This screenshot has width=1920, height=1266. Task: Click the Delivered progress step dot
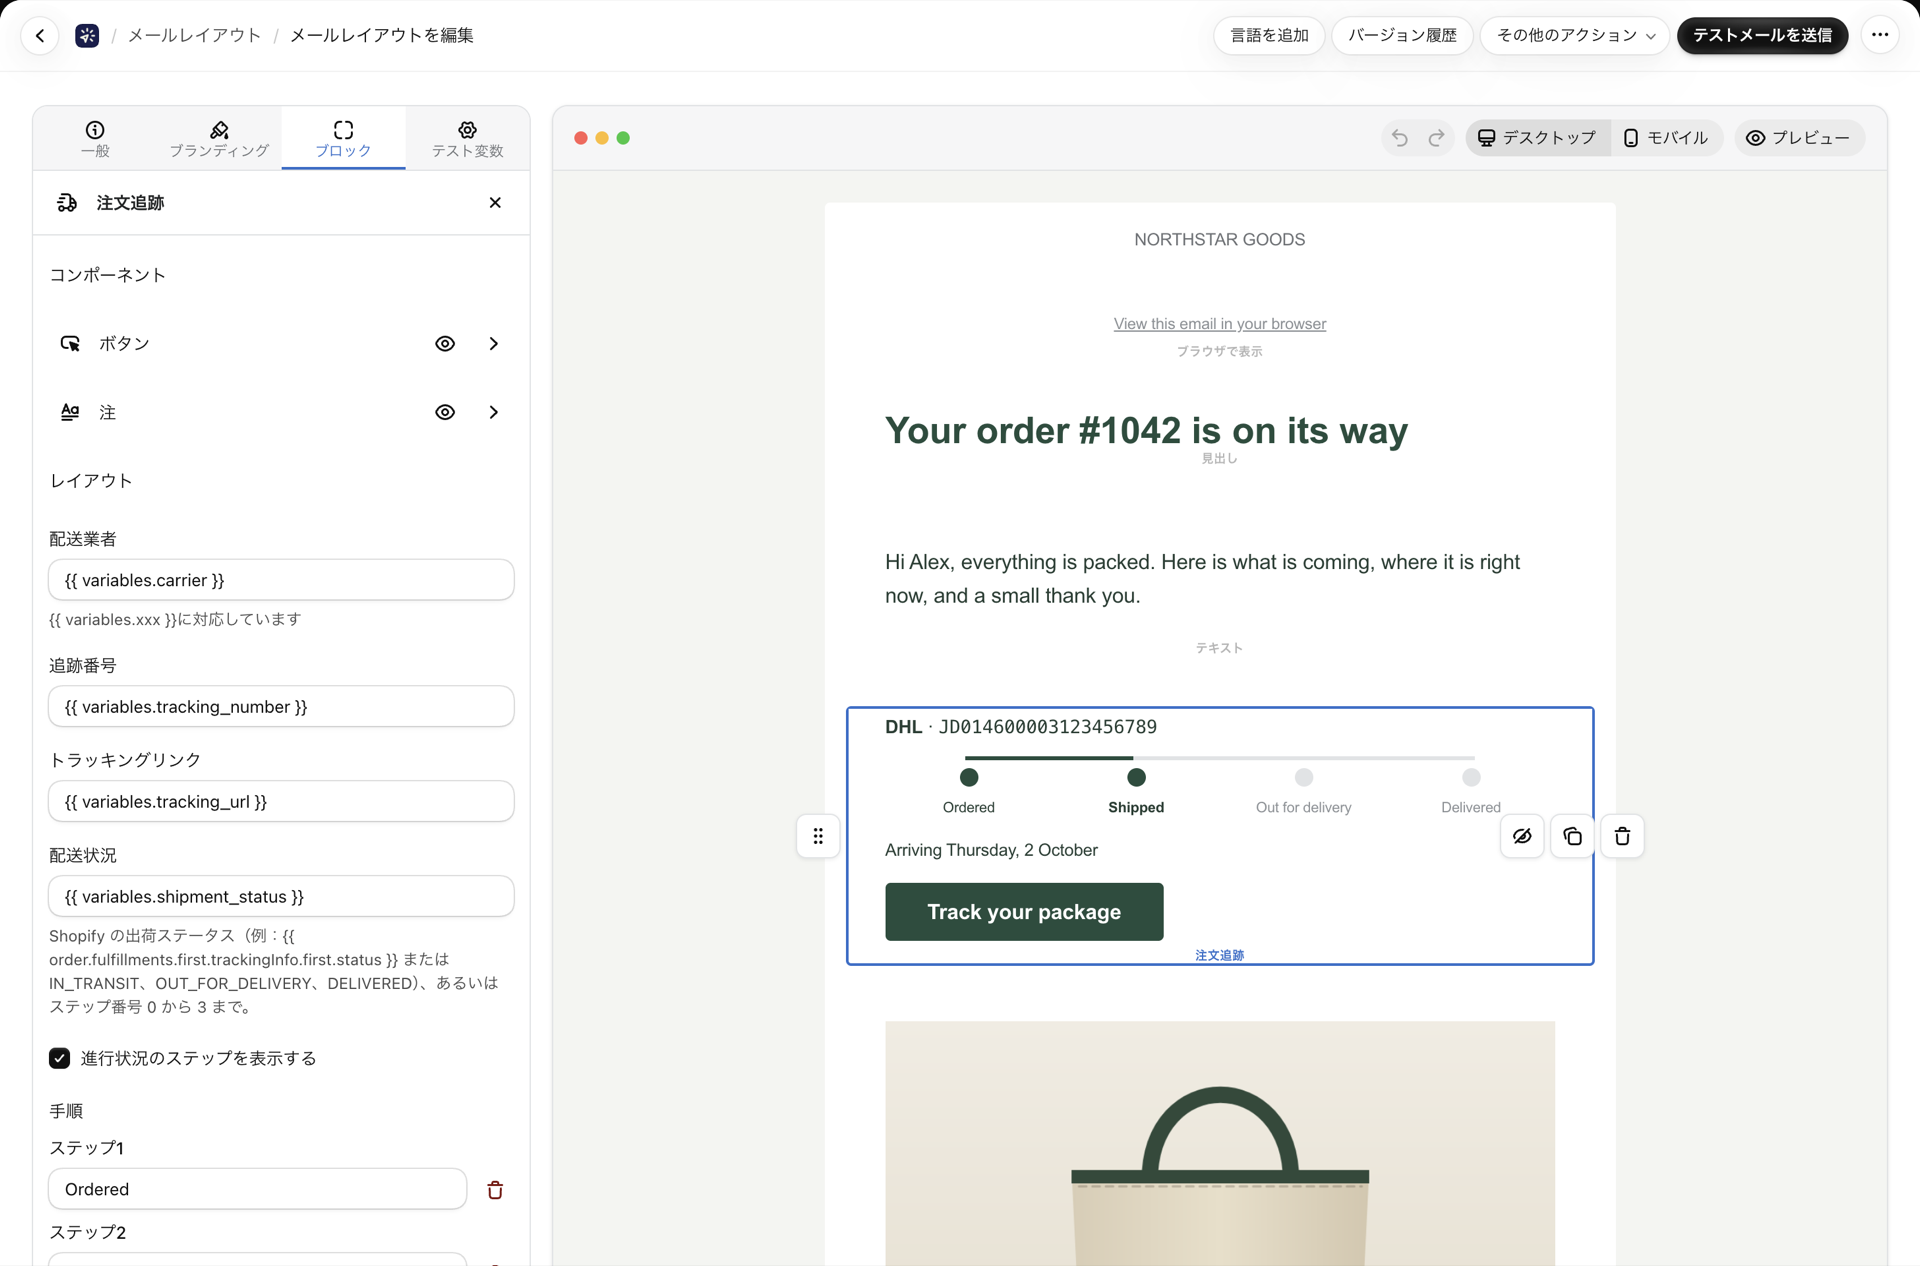point(1471,777)
